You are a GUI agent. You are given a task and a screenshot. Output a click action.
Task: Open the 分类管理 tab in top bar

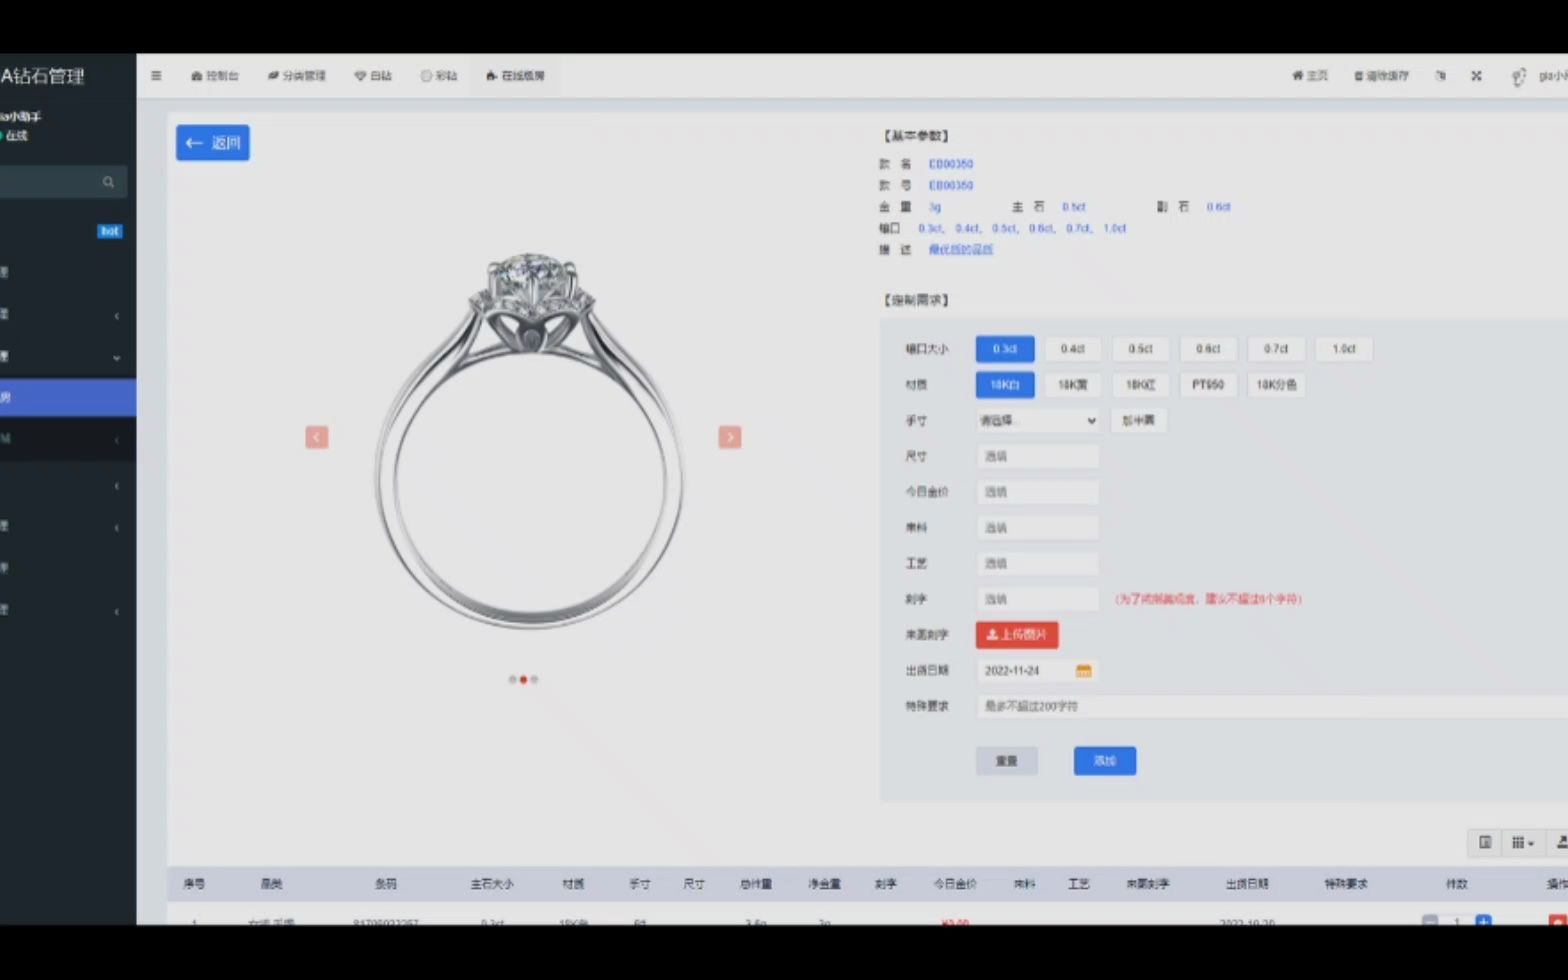click(x=297, y=76)
